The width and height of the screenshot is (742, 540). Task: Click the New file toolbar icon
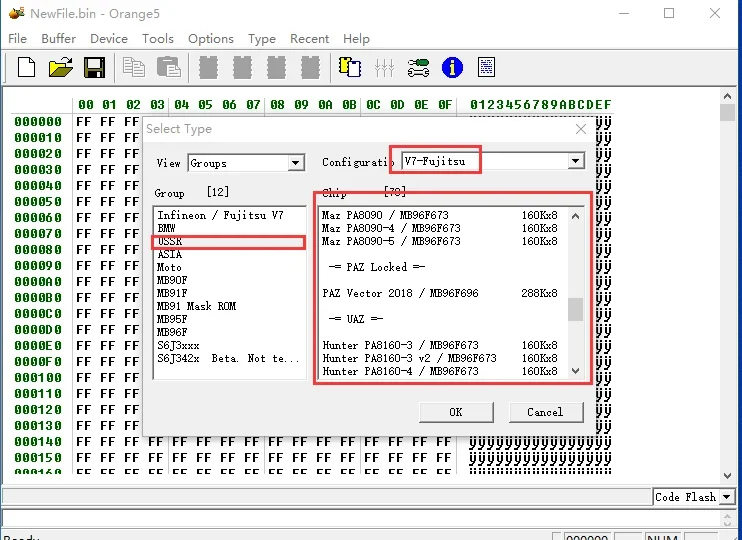pos(26,67)
